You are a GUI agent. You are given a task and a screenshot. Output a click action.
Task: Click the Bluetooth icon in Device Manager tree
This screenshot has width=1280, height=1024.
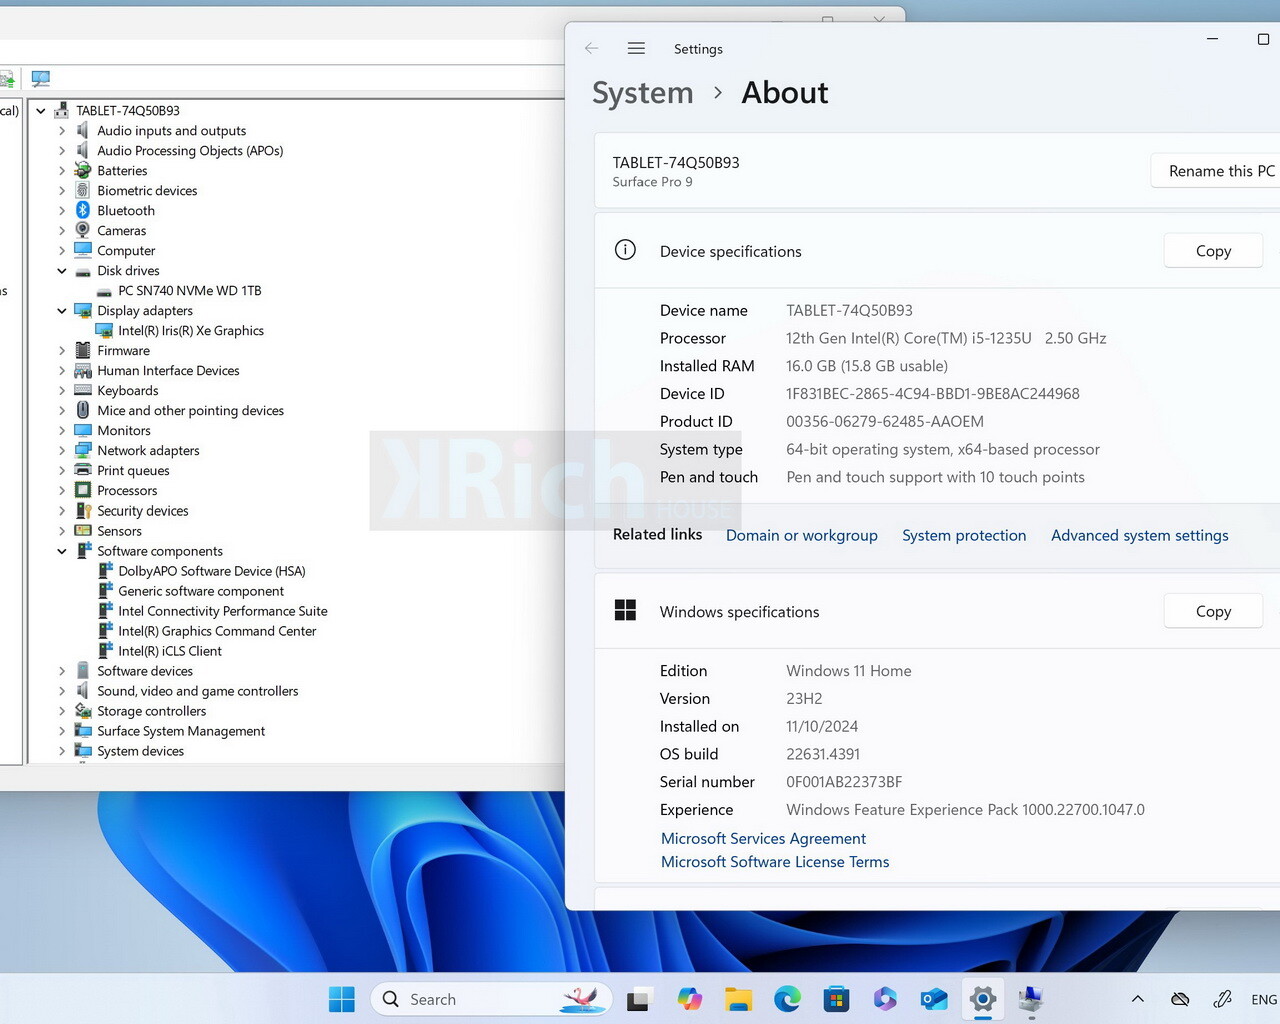pos(83,210)
